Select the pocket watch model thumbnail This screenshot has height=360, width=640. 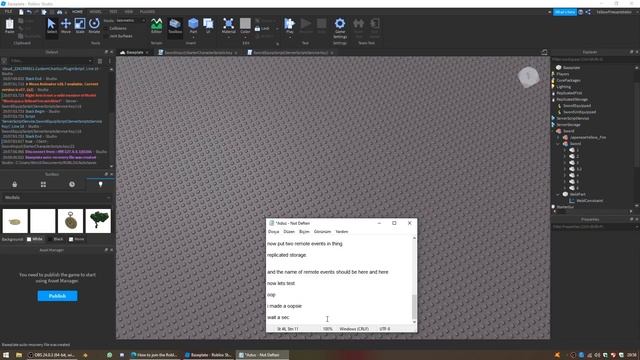click(70, 221)
